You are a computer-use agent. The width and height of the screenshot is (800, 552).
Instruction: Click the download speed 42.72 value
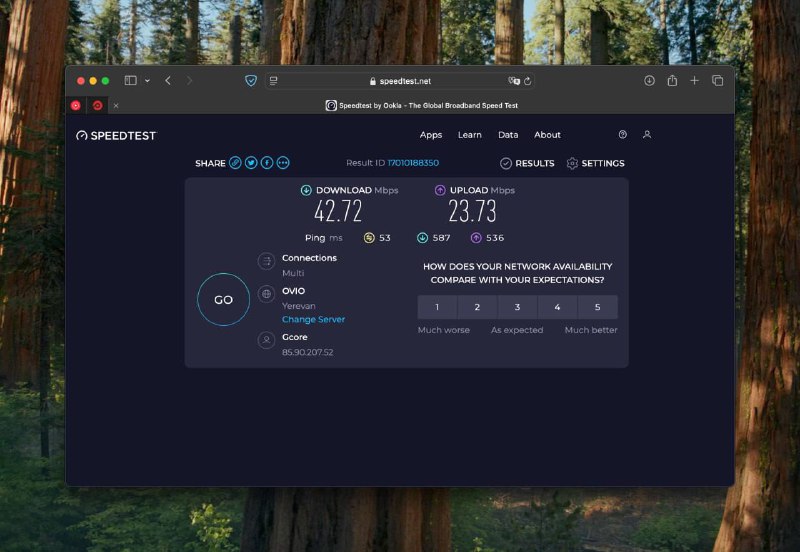click(338, 211)
